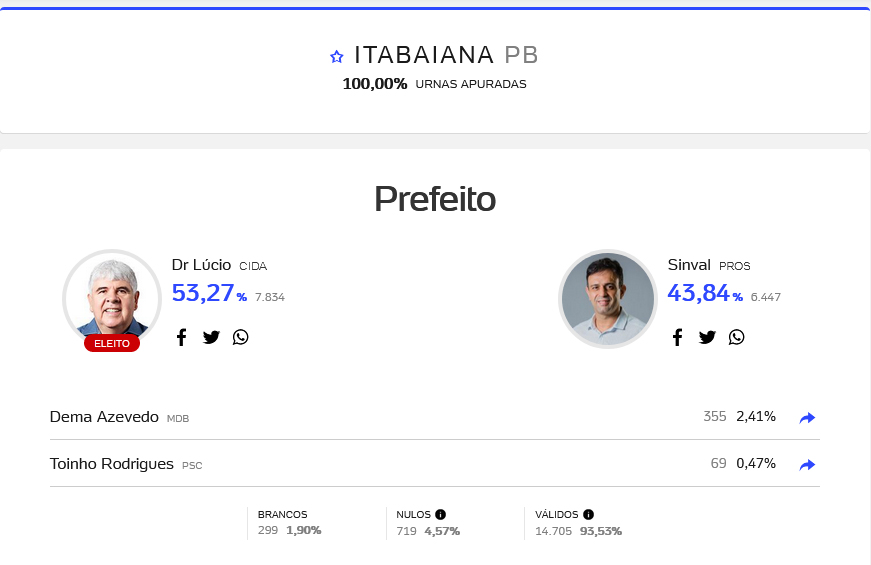Share Dr Lúcio result on Twitter
The width and height of the screenshot is (871, 565).
211,337
